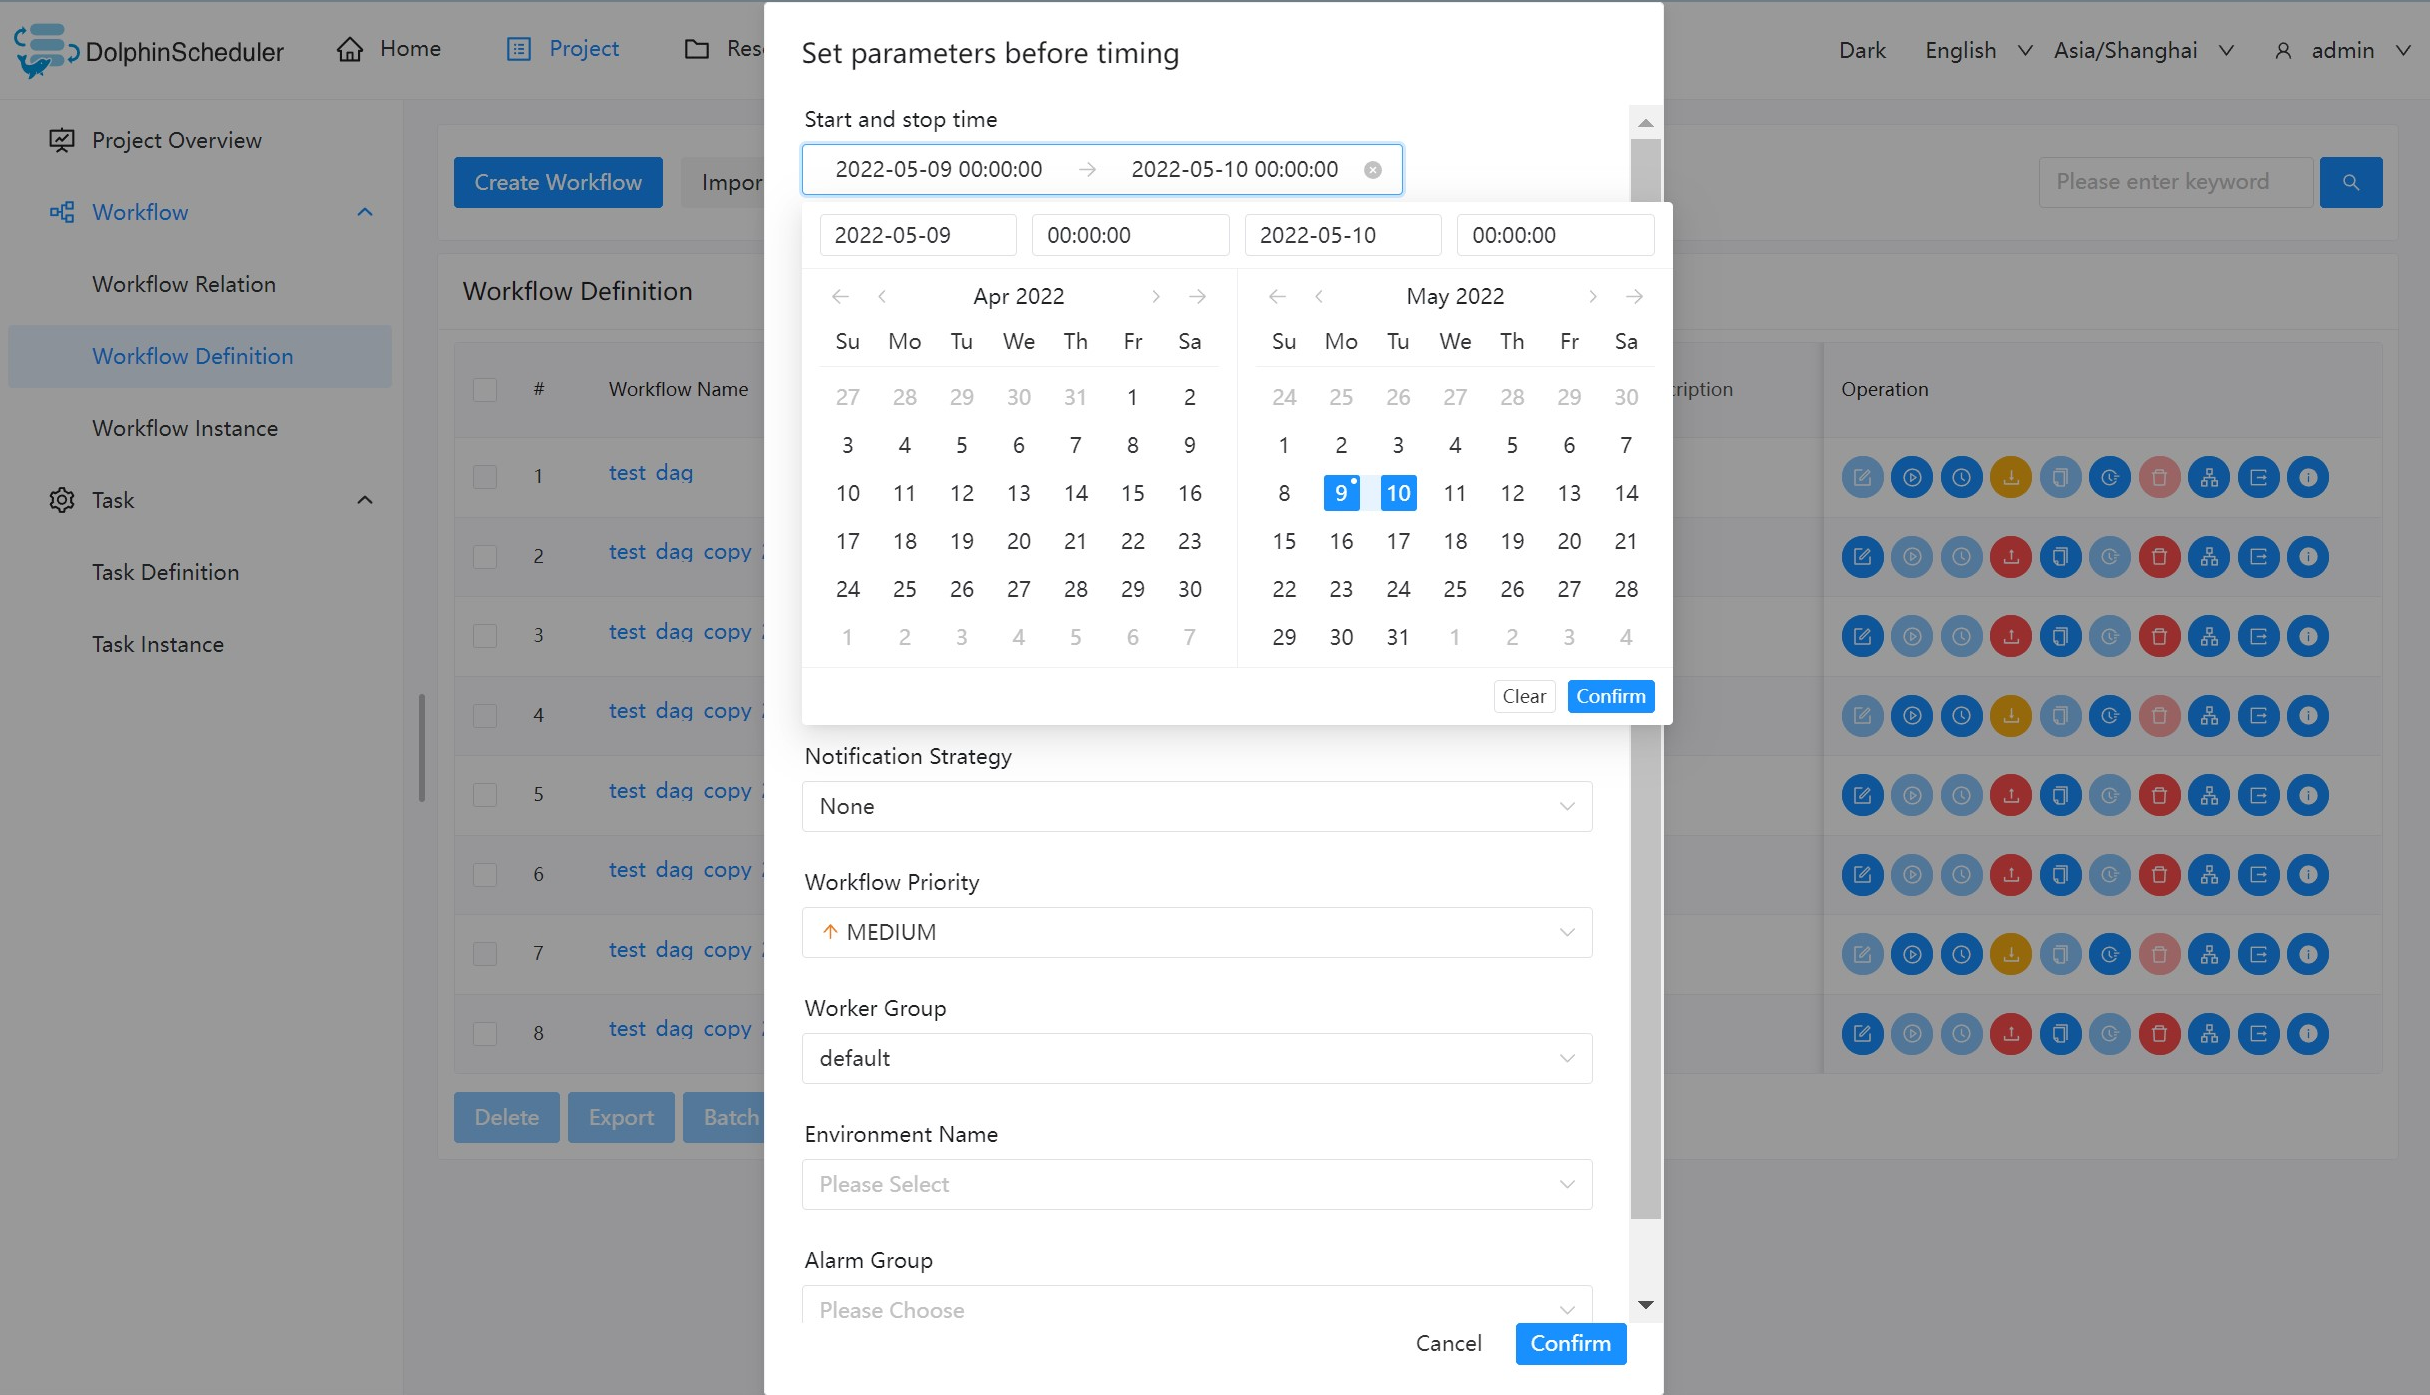Open the Notification Strategy dropdown
2430x1395 pixels.
coord(1196,806)
